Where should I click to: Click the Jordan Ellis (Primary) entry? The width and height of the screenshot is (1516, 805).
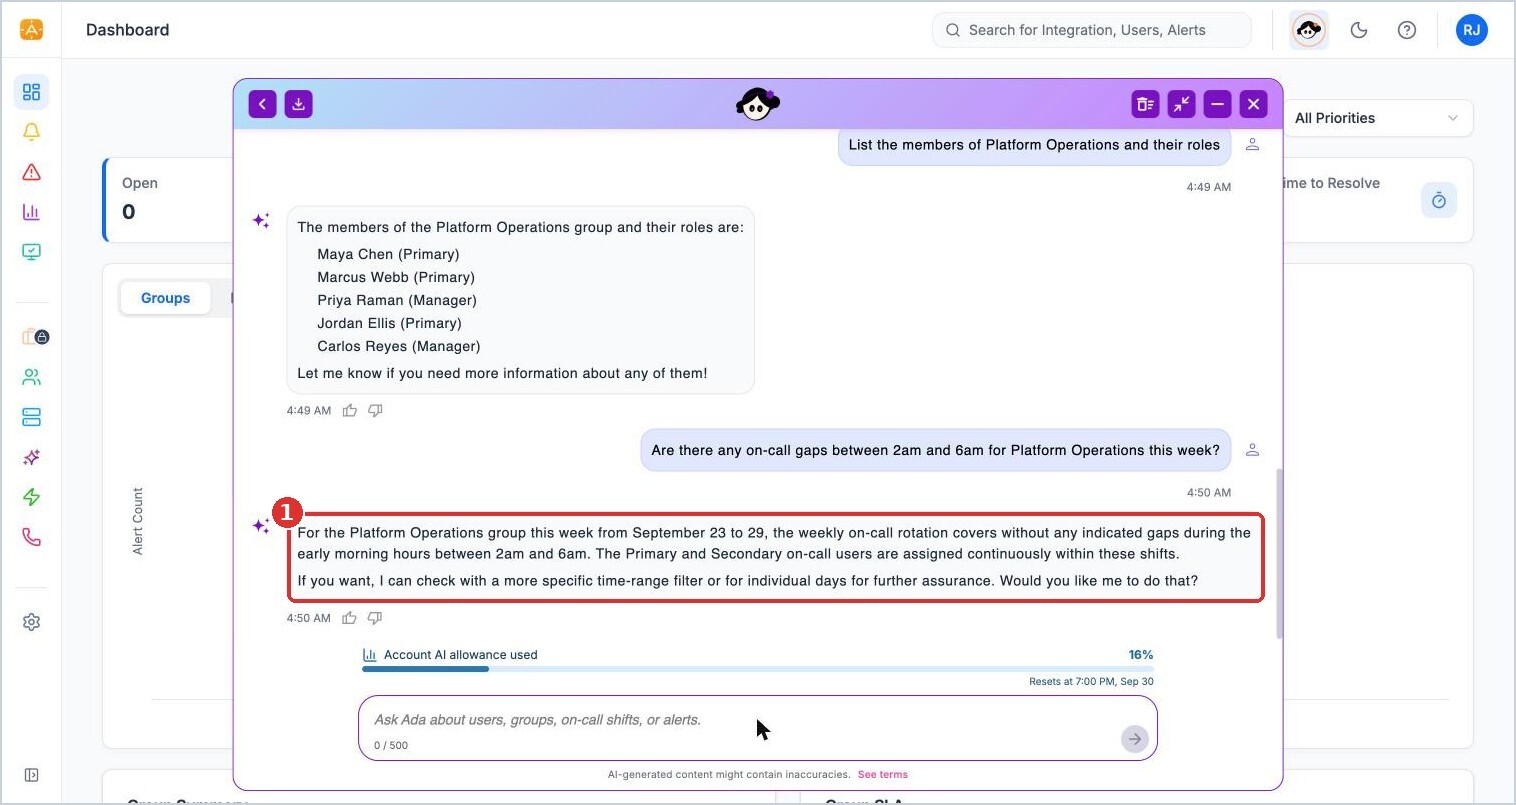(x=389, y=323)
